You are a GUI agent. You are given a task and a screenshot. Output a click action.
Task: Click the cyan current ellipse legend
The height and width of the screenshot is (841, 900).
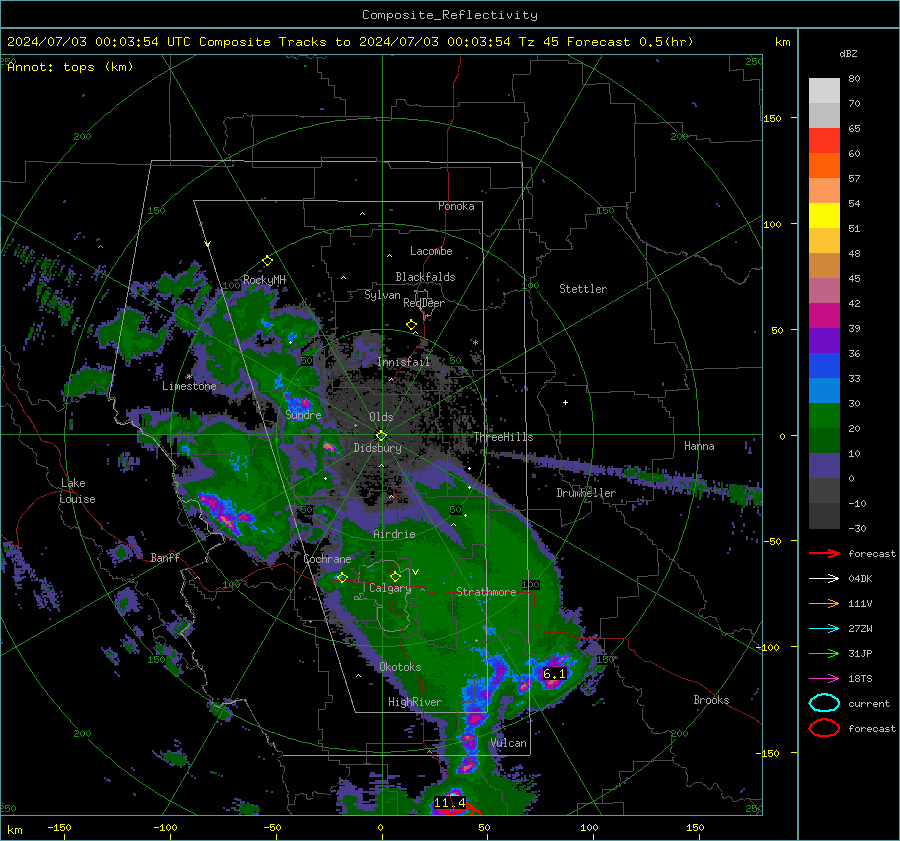click(824, 703)
